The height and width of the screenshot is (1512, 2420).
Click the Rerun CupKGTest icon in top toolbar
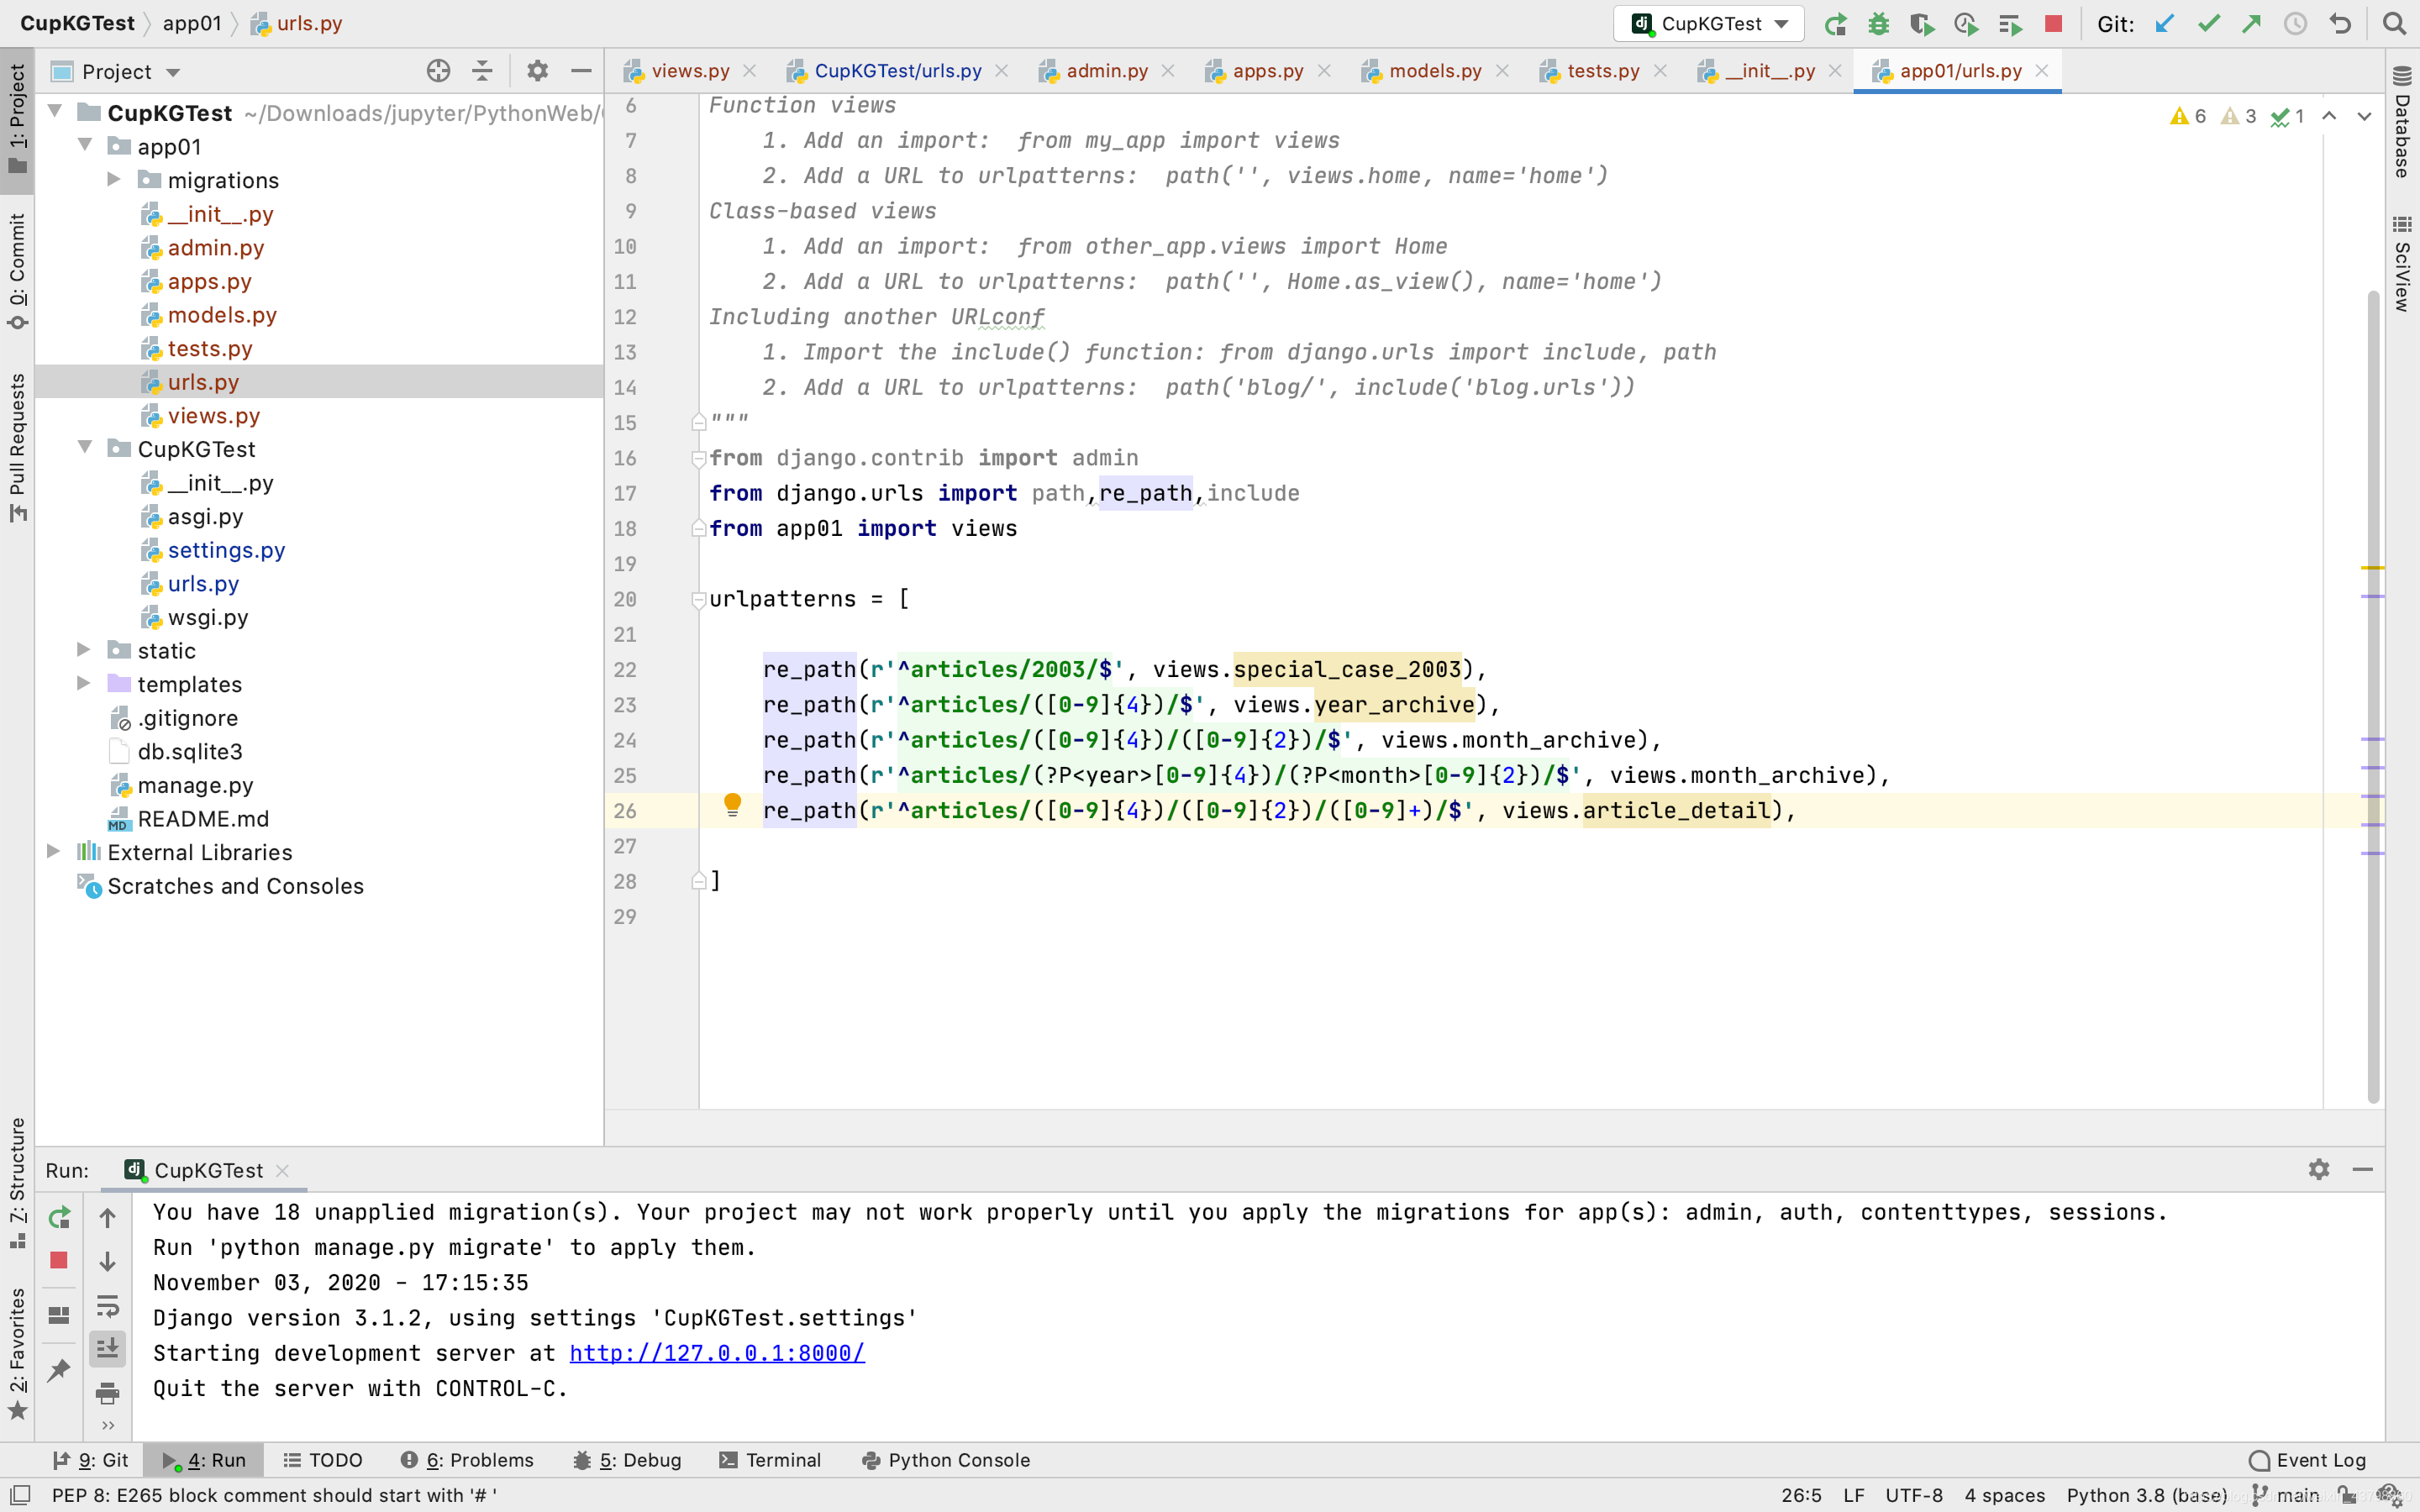pyautogui.click(x=1835, y=24)
